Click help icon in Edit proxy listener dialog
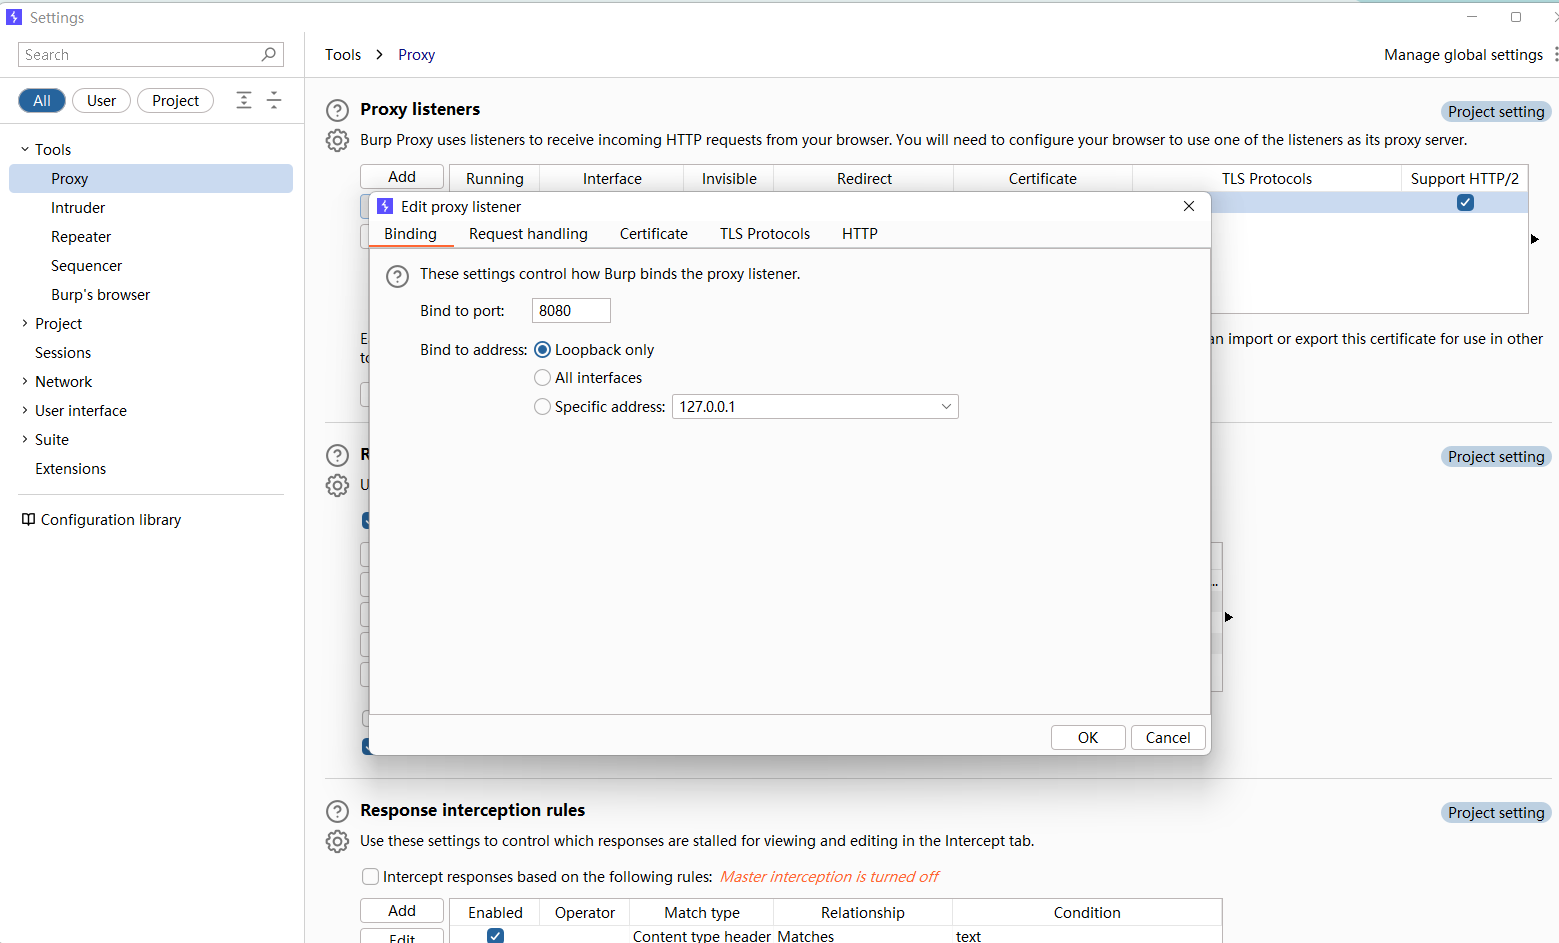 pyautogui.click(x=397, y=277)
